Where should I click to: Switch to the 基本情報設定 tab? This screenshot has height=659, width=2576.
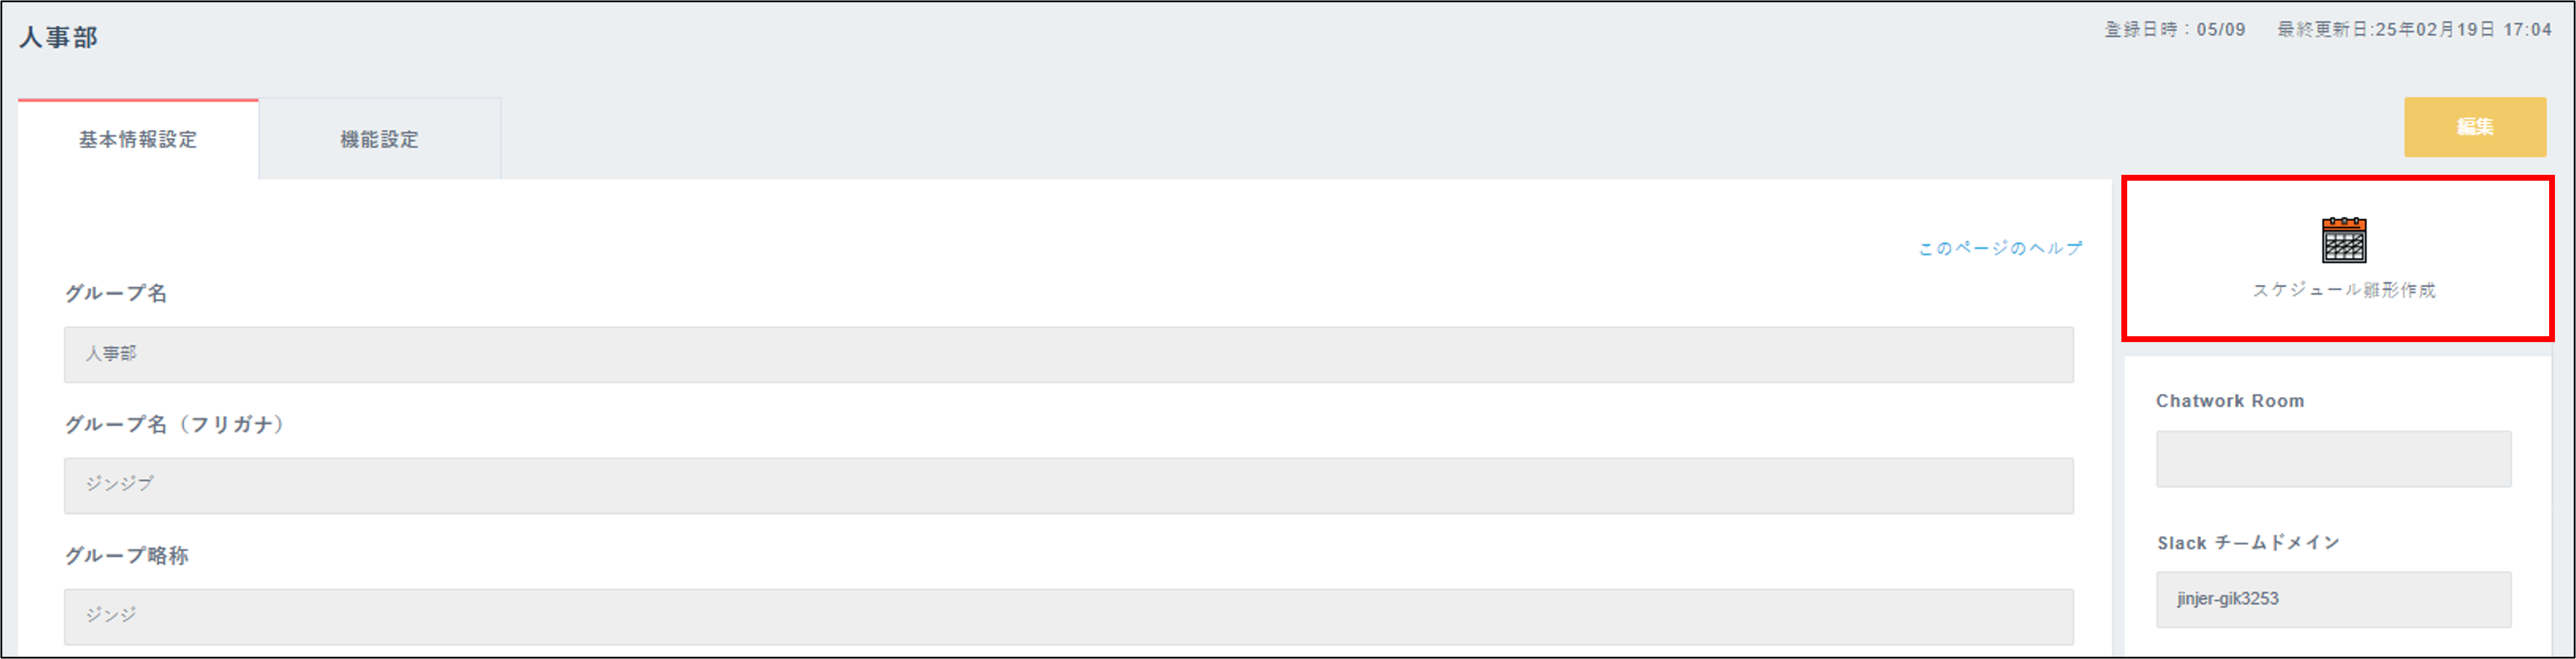point(138,140)
